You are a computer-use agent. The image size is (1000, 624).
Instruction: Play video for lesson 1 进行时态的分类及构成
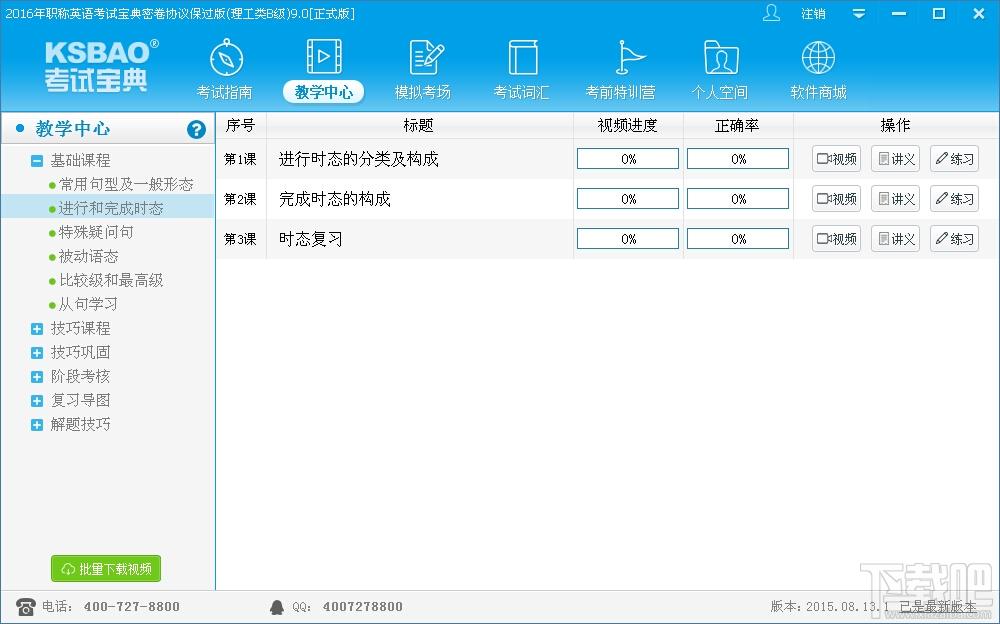pyautogui.click(x=836, y=159)
